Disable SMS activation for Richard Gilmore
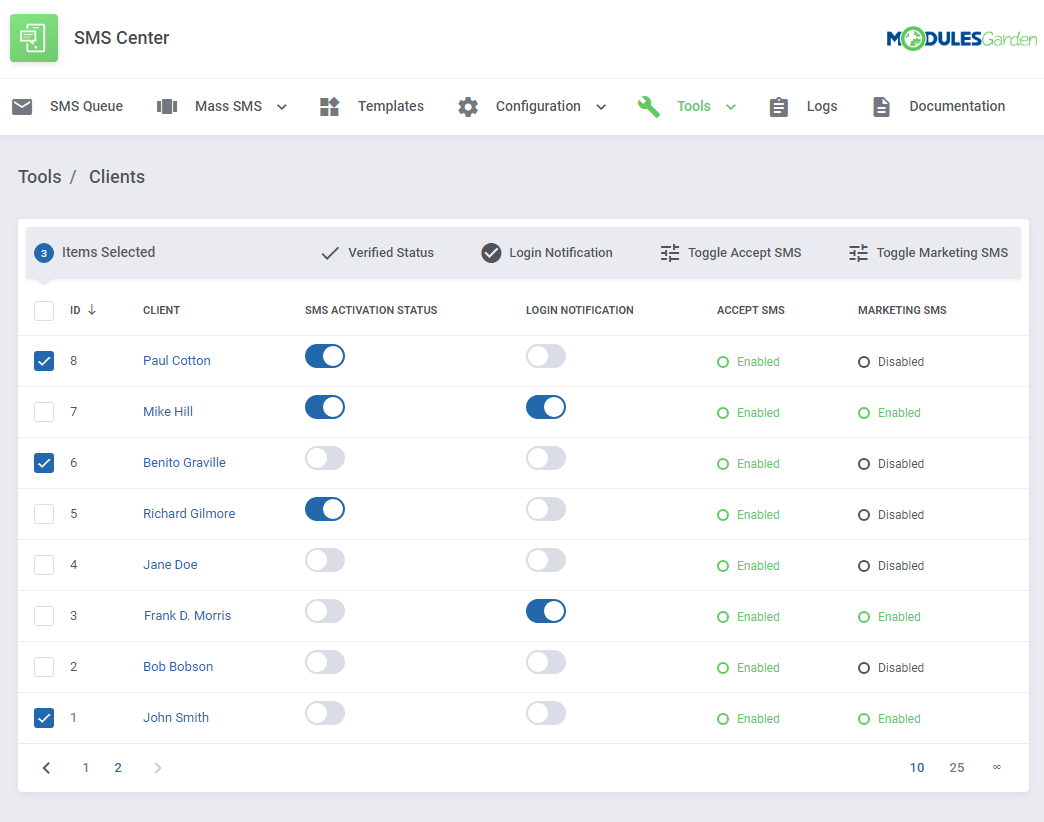Image resolution: width=1044 pixels, height=822 pixels. (x=325, y=509)
